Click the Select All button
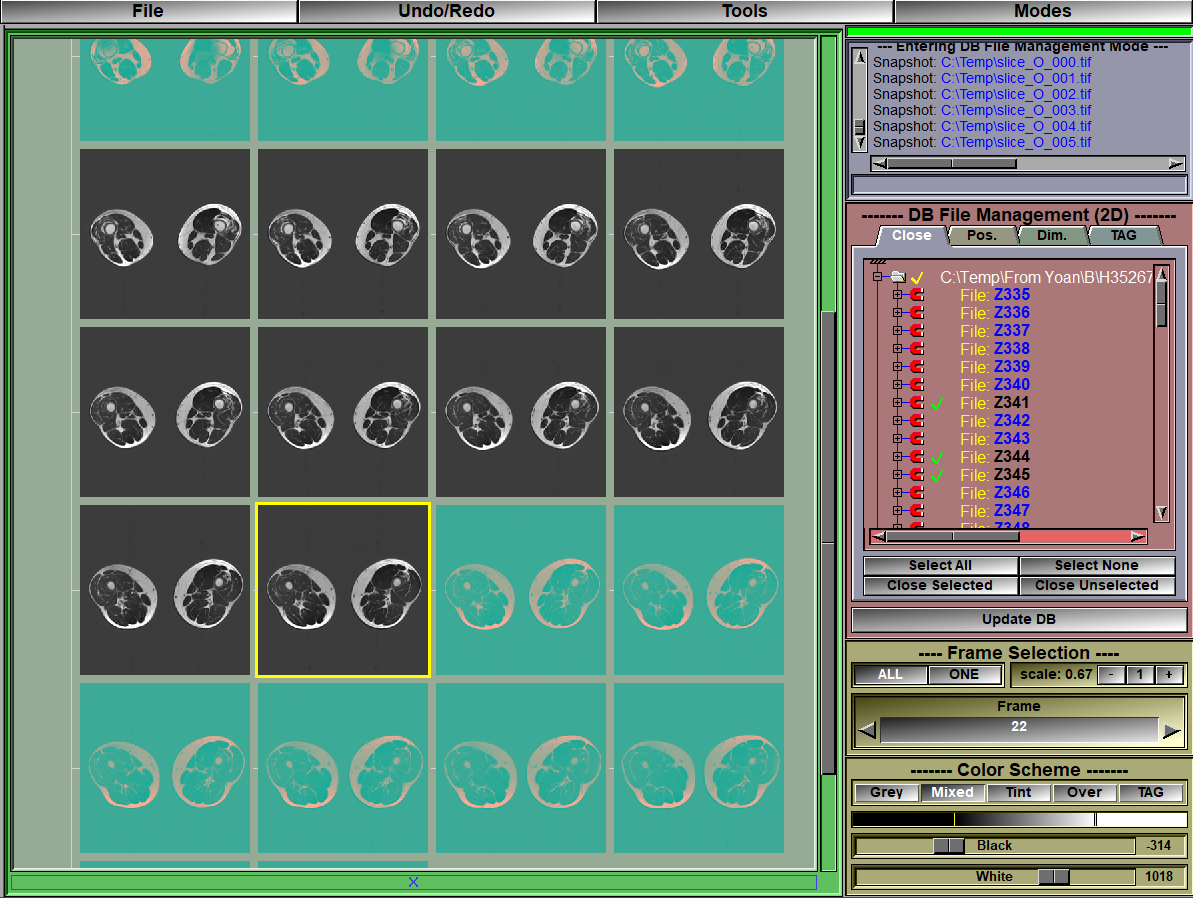 point(940,565)
